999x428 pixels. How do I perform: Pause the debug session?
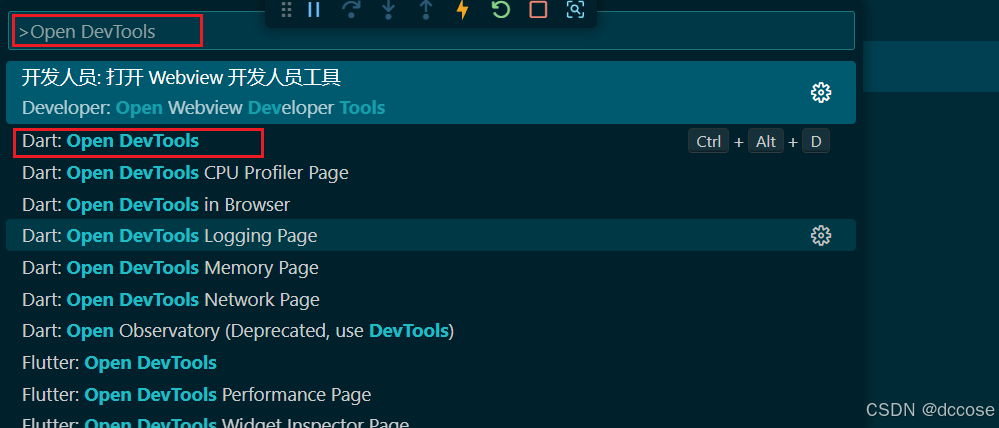tap(313, 9)
